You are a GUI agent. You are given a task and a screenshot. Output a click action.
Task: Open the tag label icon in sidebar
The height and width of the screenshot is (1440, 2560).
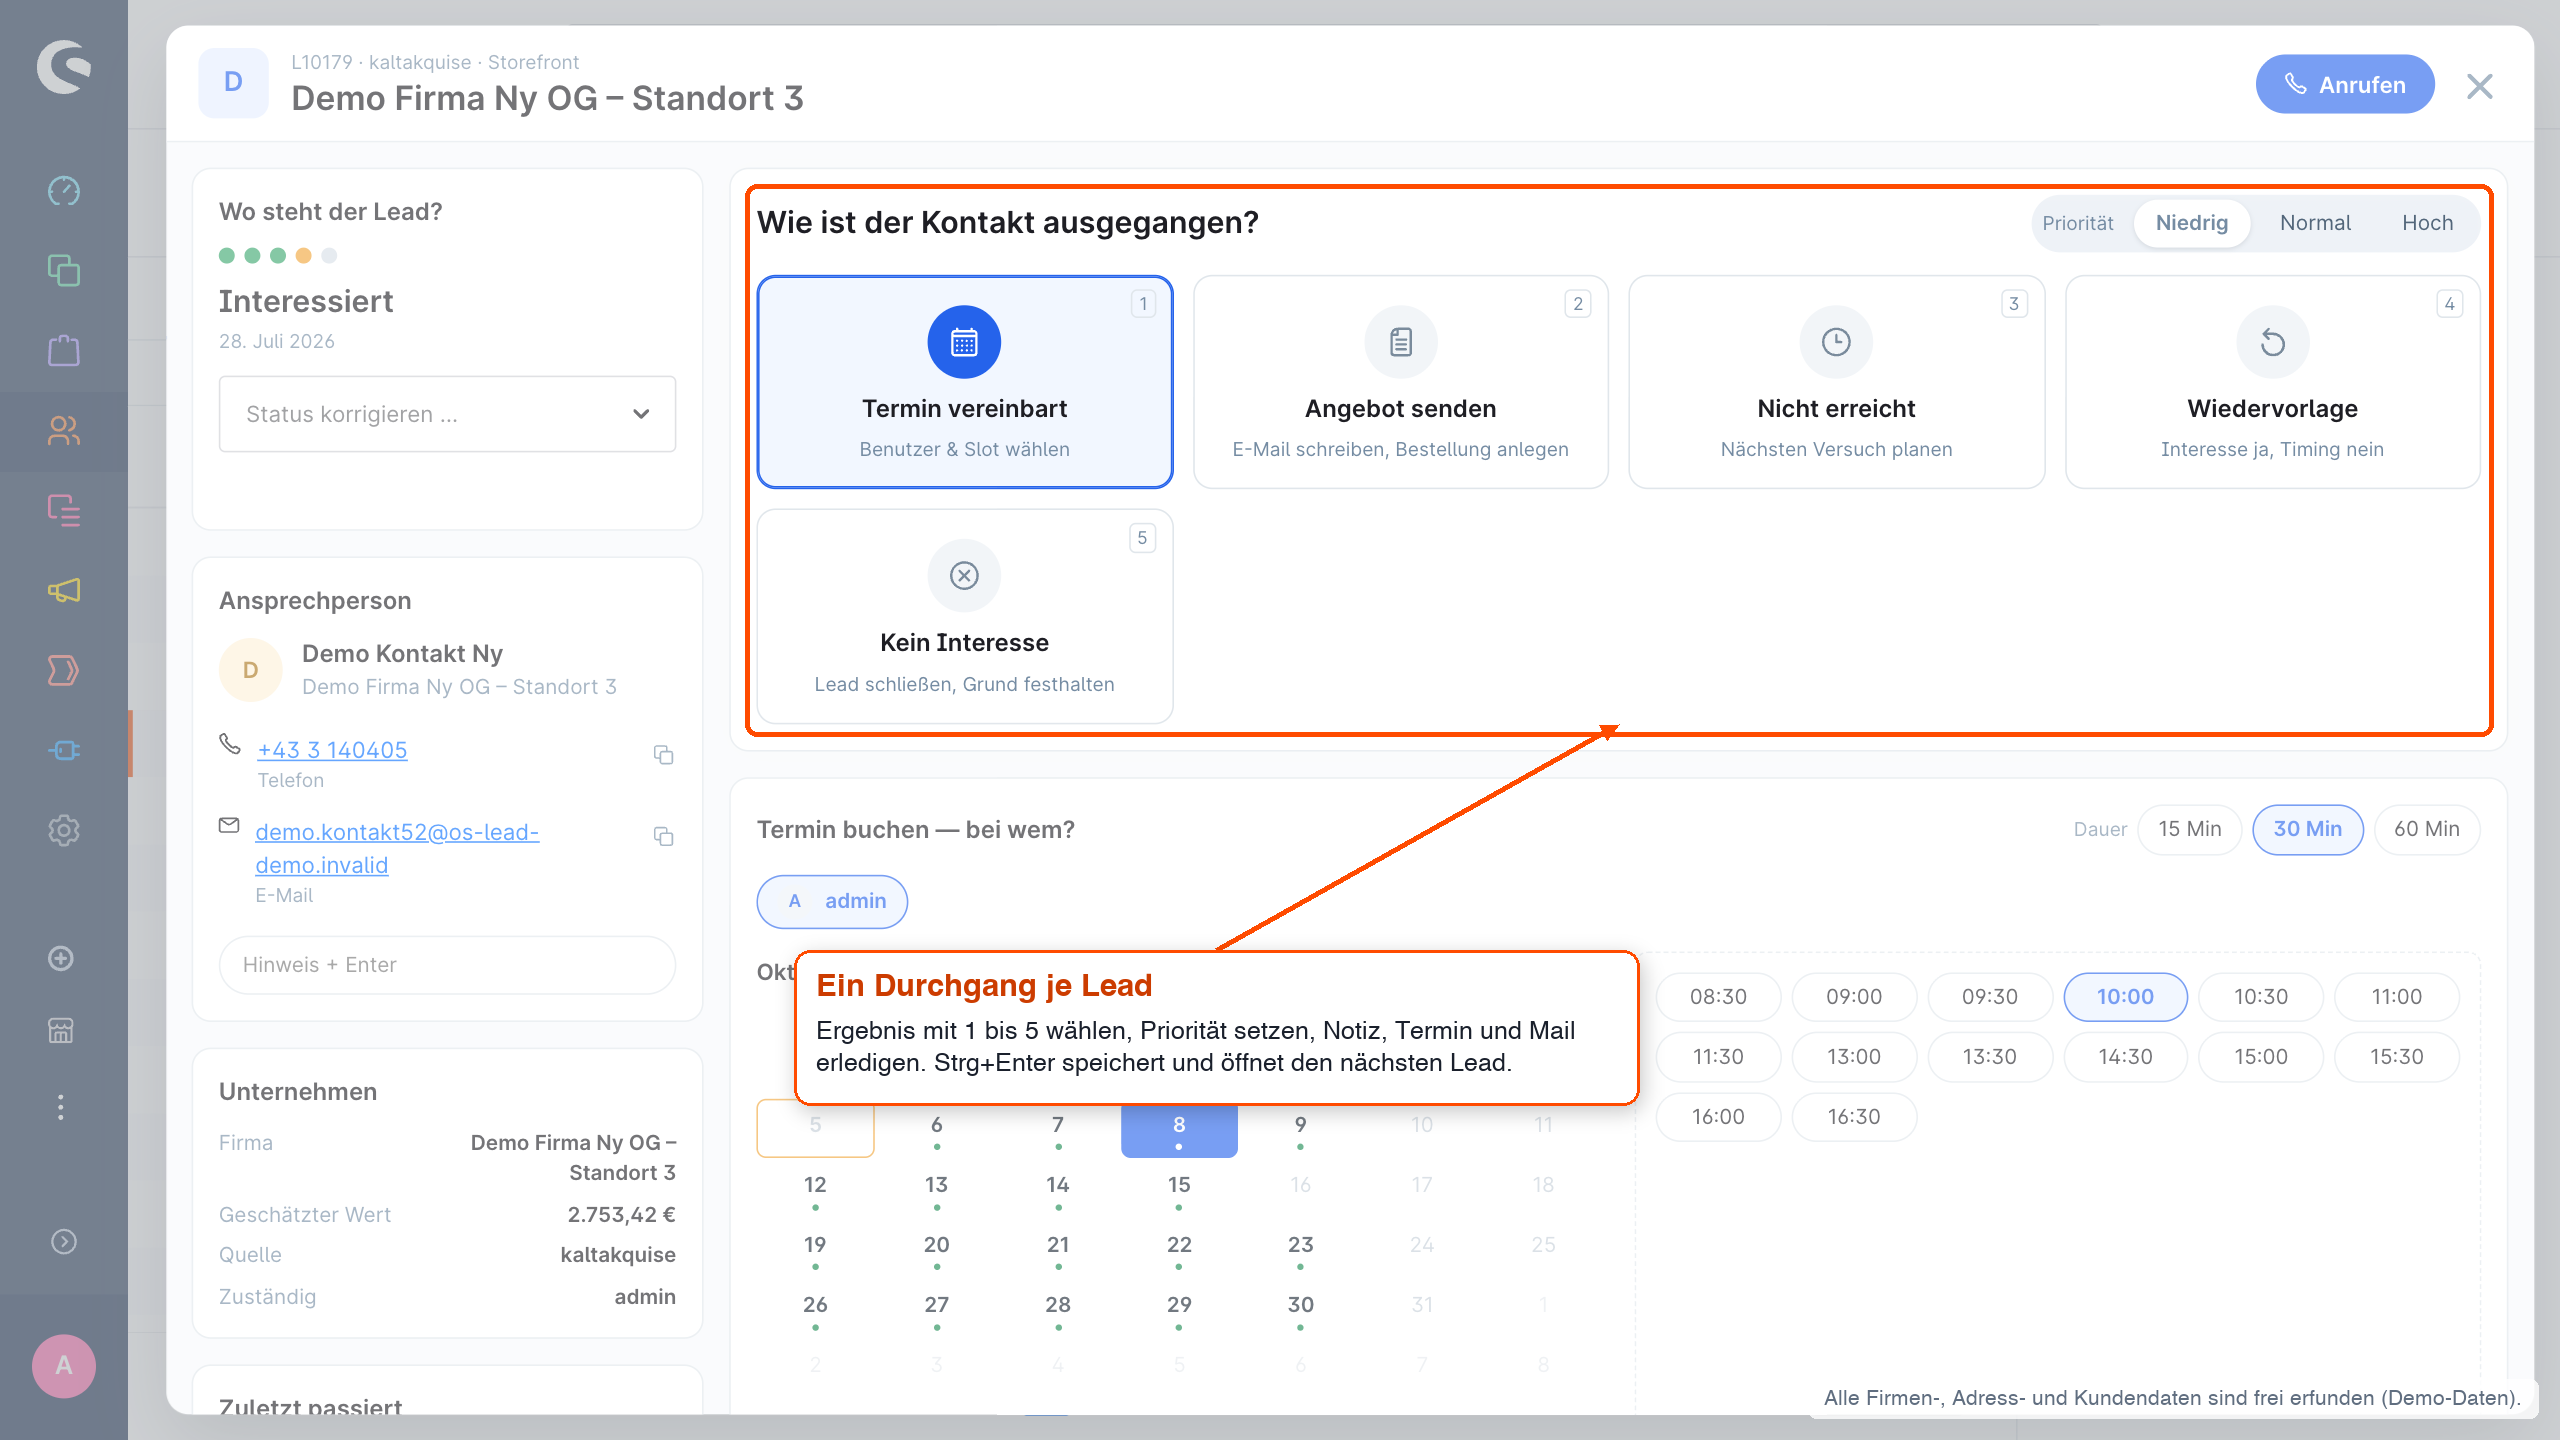coord(64,670)
